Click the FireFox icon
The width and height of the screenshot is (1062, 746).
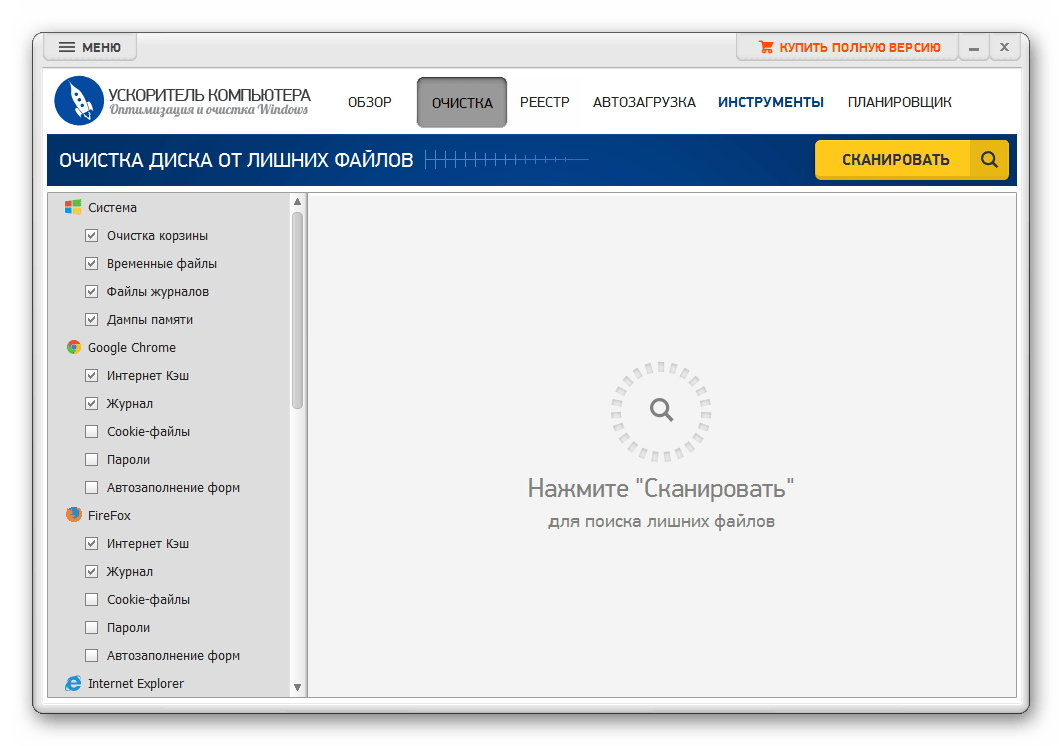coord(74,515)
